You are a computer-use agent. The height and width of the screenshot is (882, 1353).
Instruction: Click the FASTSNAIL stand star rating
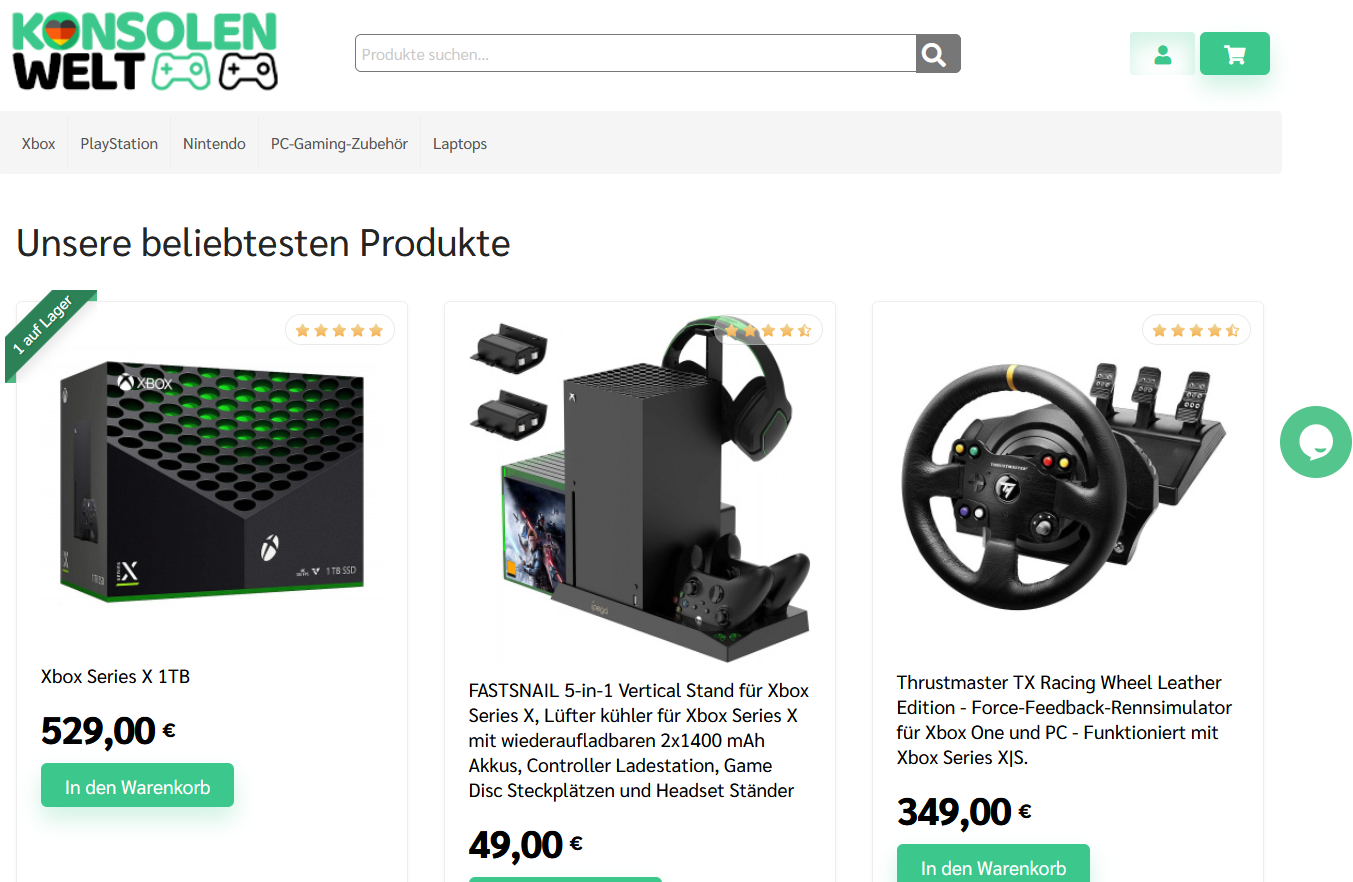tap(768, 330)
